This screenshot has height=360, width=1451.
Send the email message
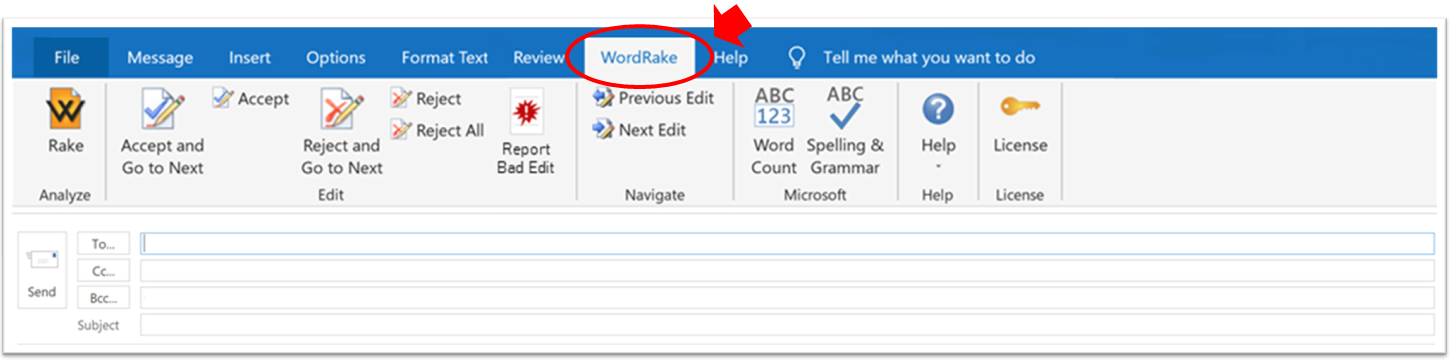42,271
